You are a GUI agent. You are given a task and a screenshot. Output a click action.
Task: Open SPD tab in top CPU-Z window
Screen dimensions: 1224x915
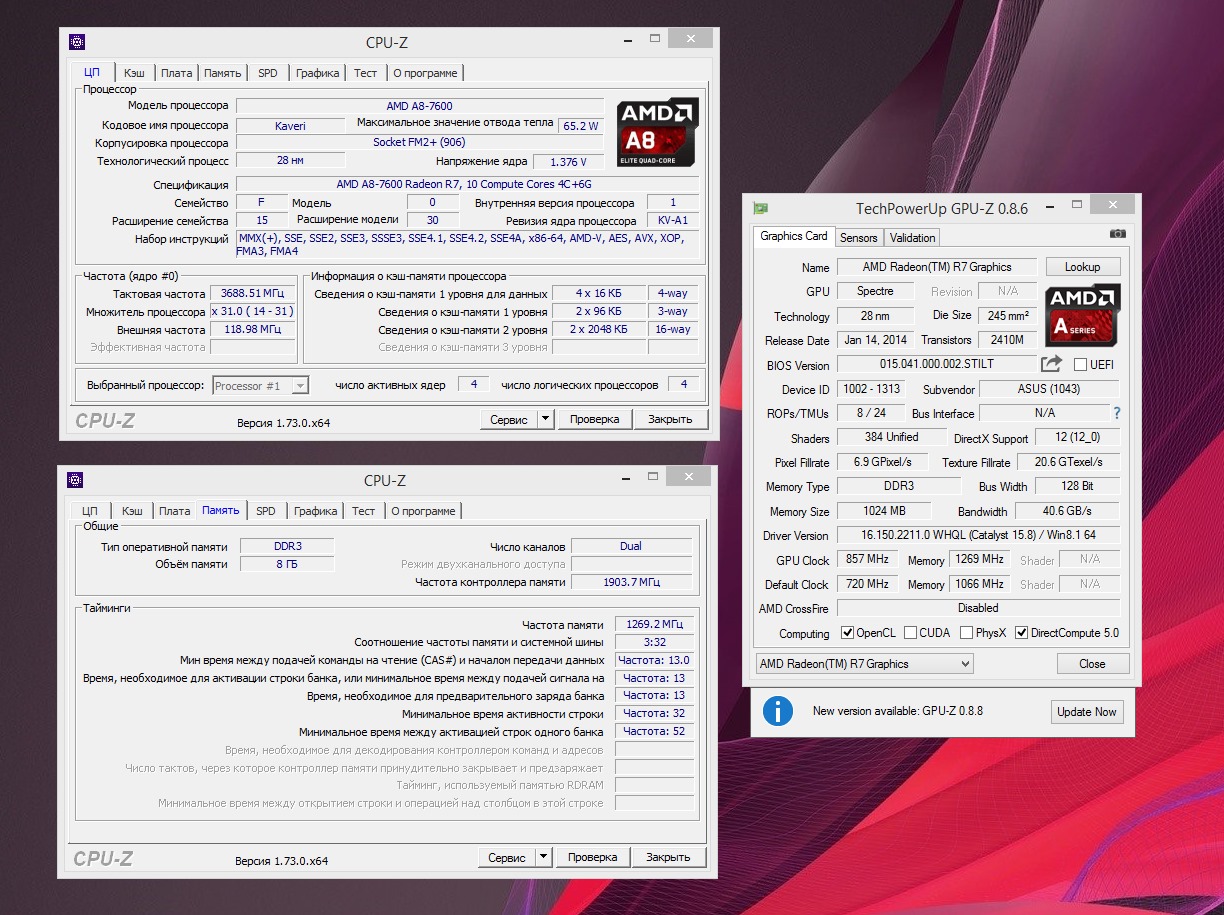tap(268, 73)
